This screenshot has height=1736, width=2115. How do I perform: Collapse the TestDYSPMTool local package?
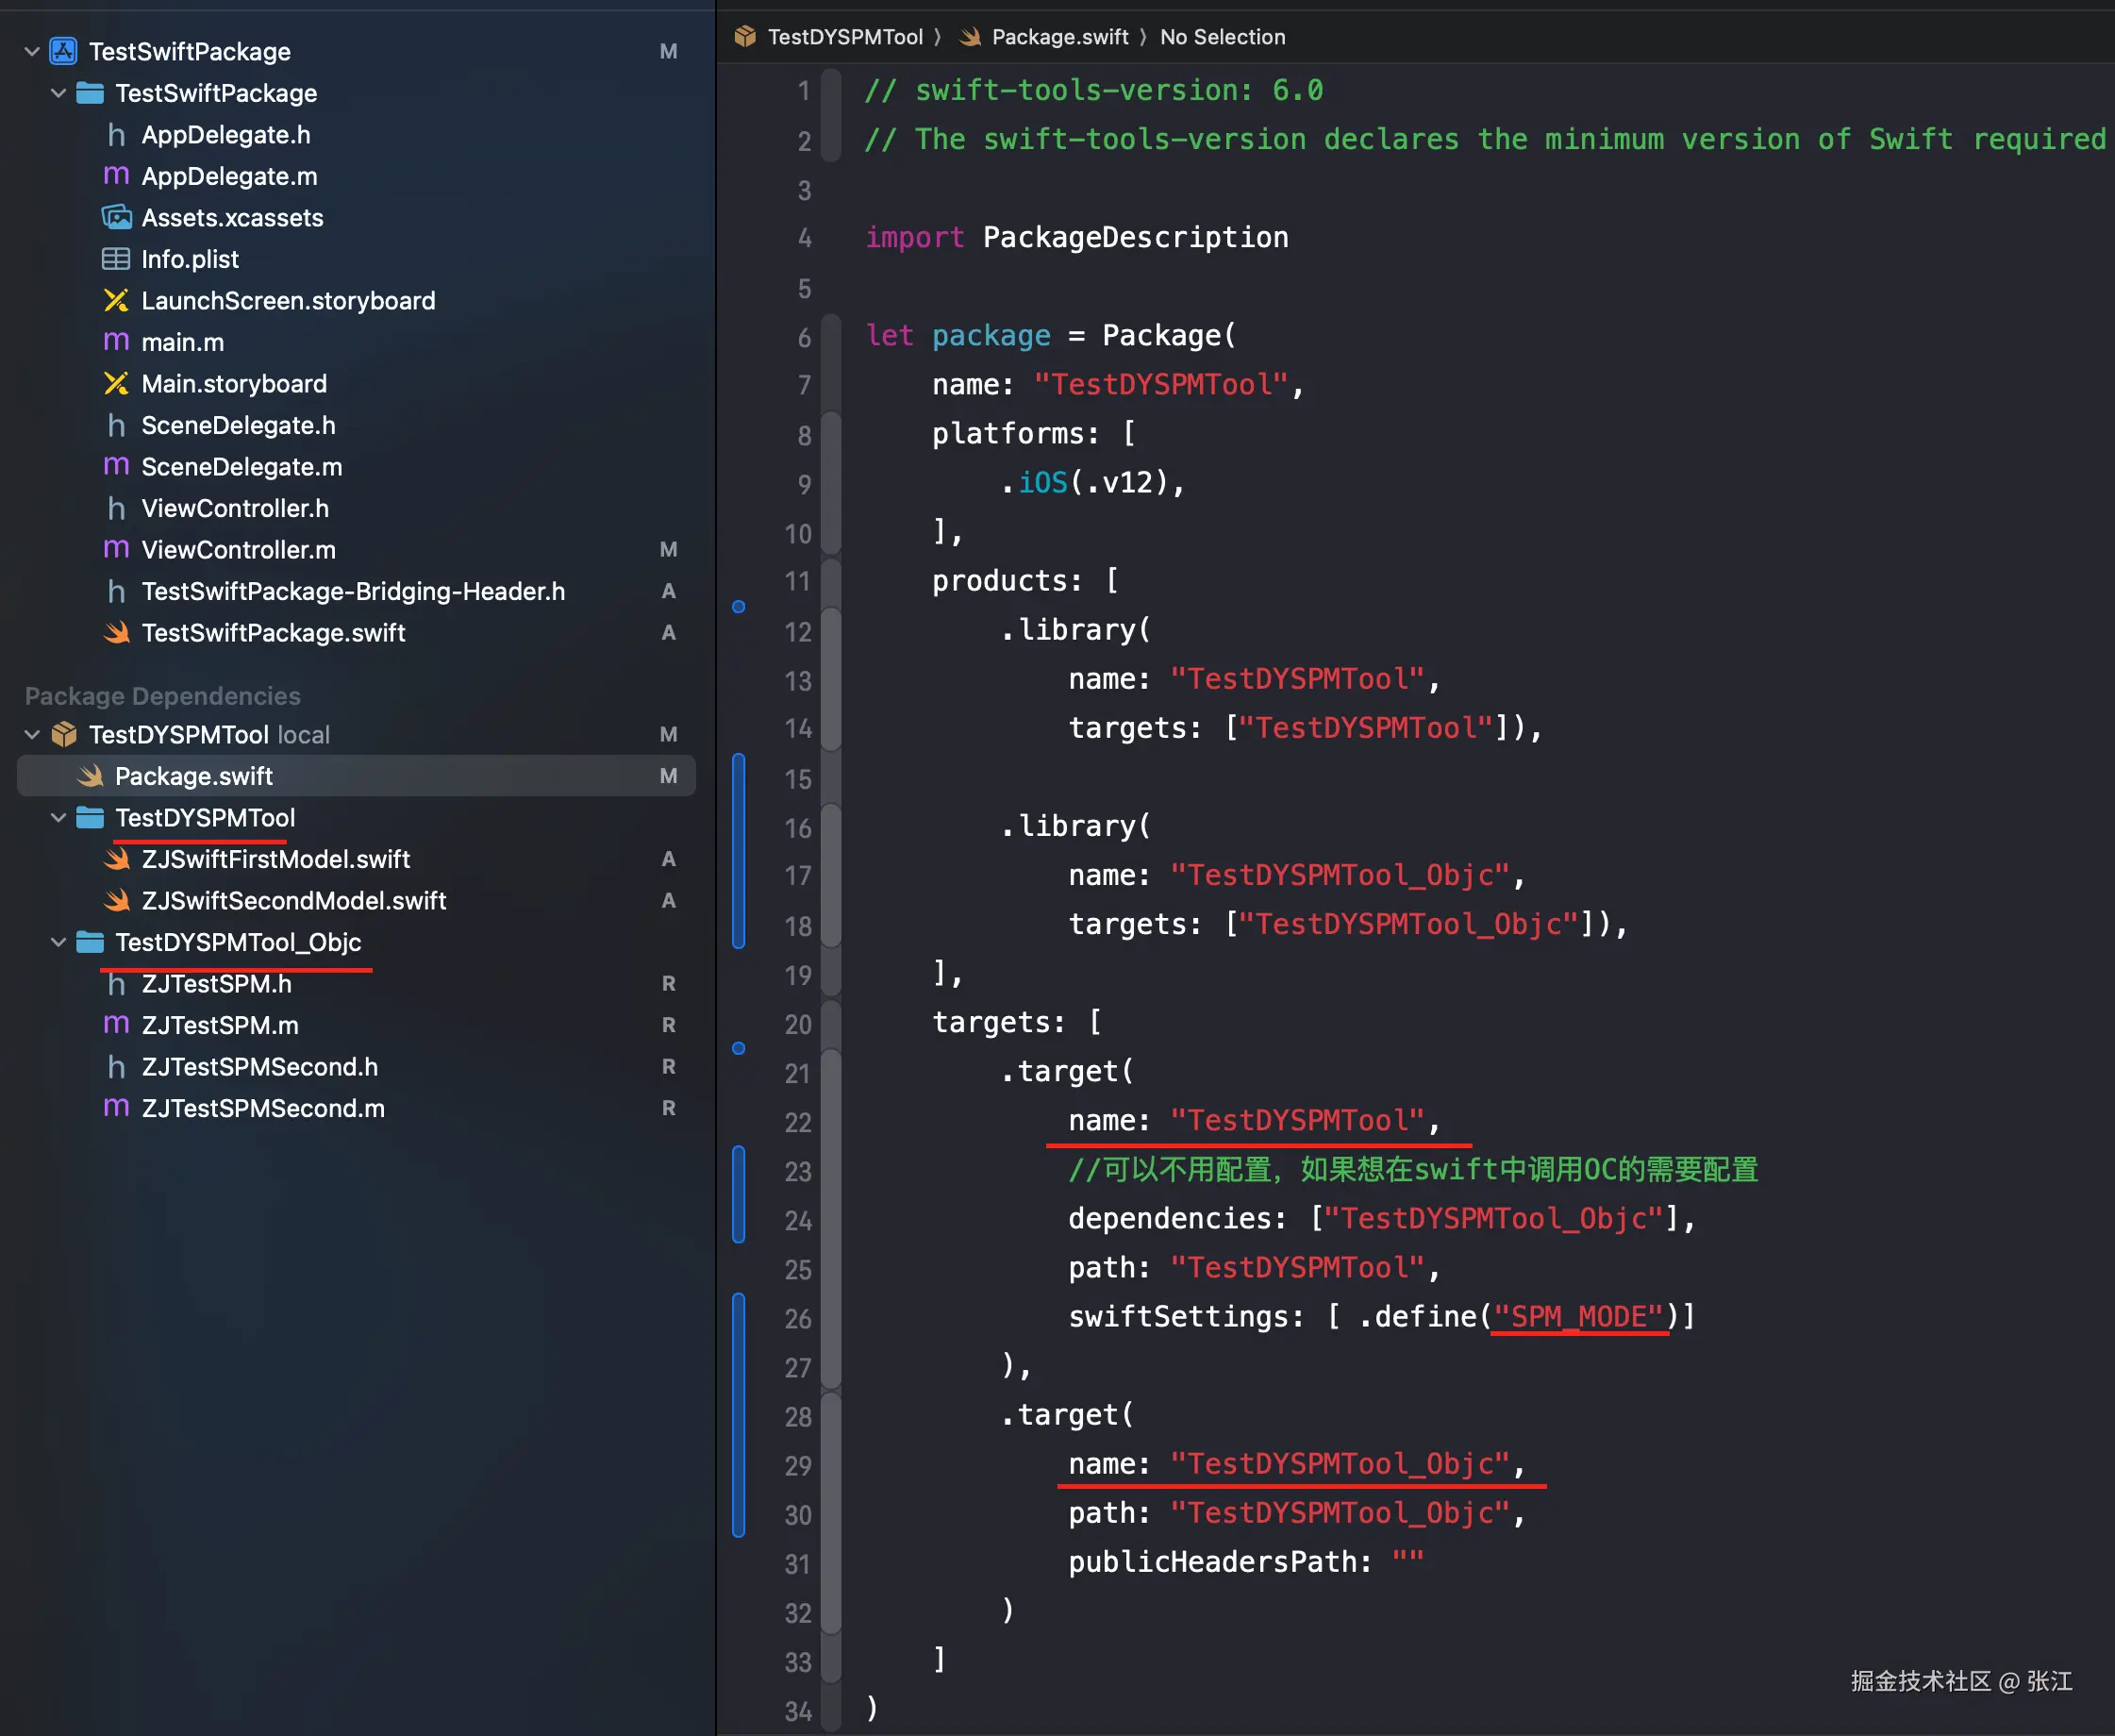(x=32, y=734)
